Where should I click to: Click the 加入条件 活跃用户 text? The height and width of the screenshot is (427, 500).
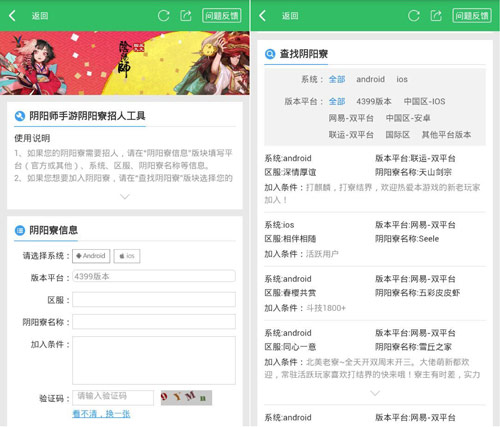pyautogui.click(x=302, y=254)
